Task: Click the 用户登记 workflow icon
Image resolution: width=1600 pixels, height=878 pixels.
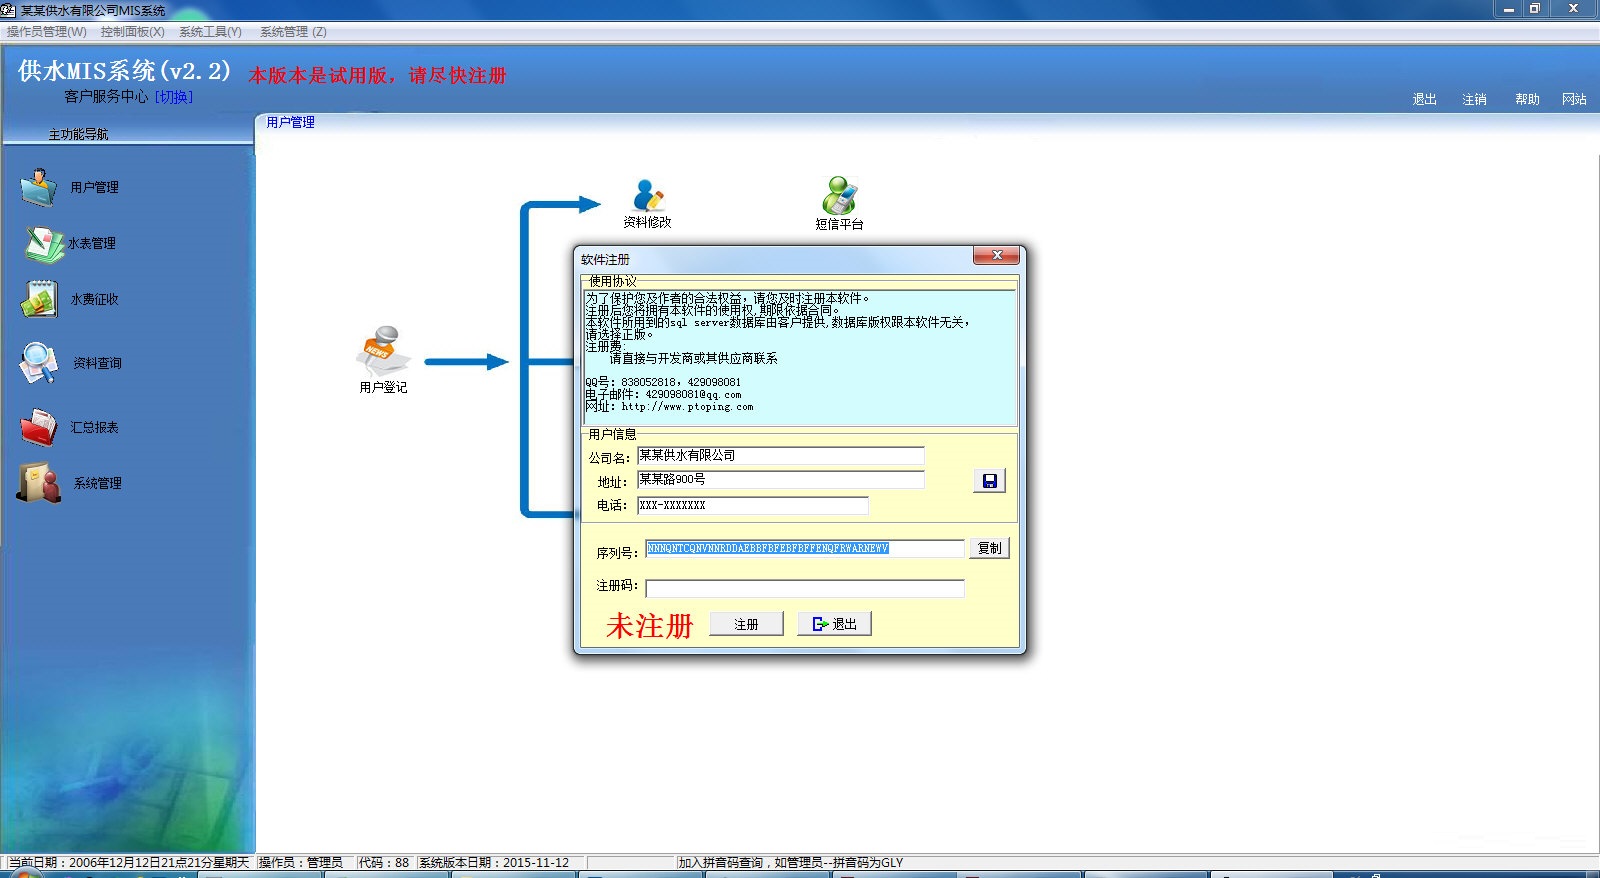Action: coord(382,351)
